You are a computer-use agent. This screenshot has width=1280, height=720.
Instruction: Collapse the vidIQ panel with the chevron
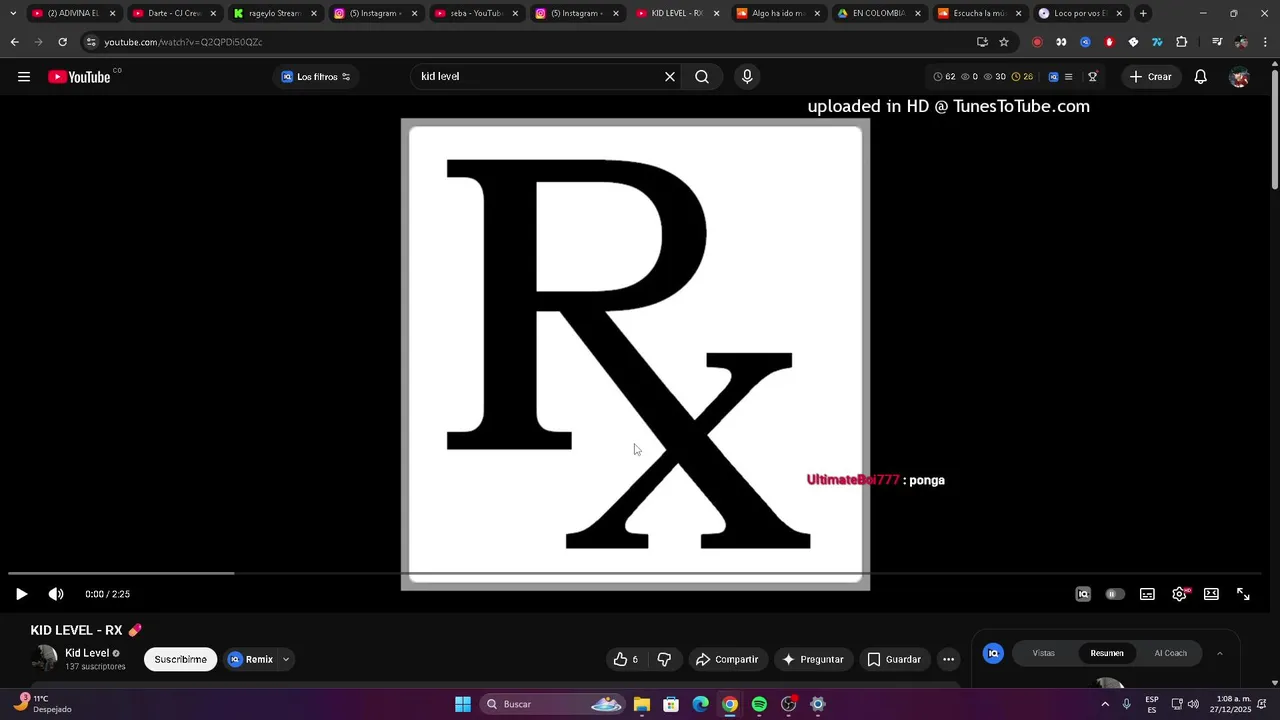point(1220,653)
